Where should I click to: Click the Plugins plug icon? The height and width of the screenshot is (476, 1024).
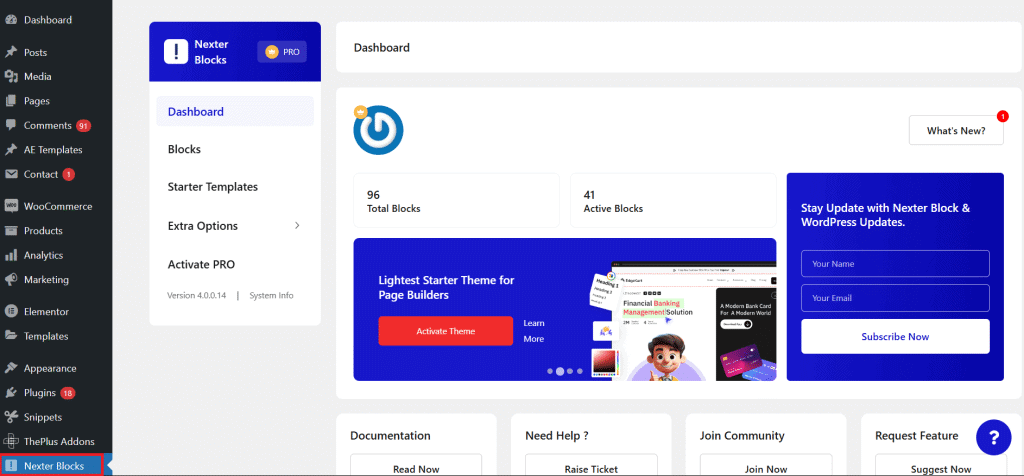[10, 393]
